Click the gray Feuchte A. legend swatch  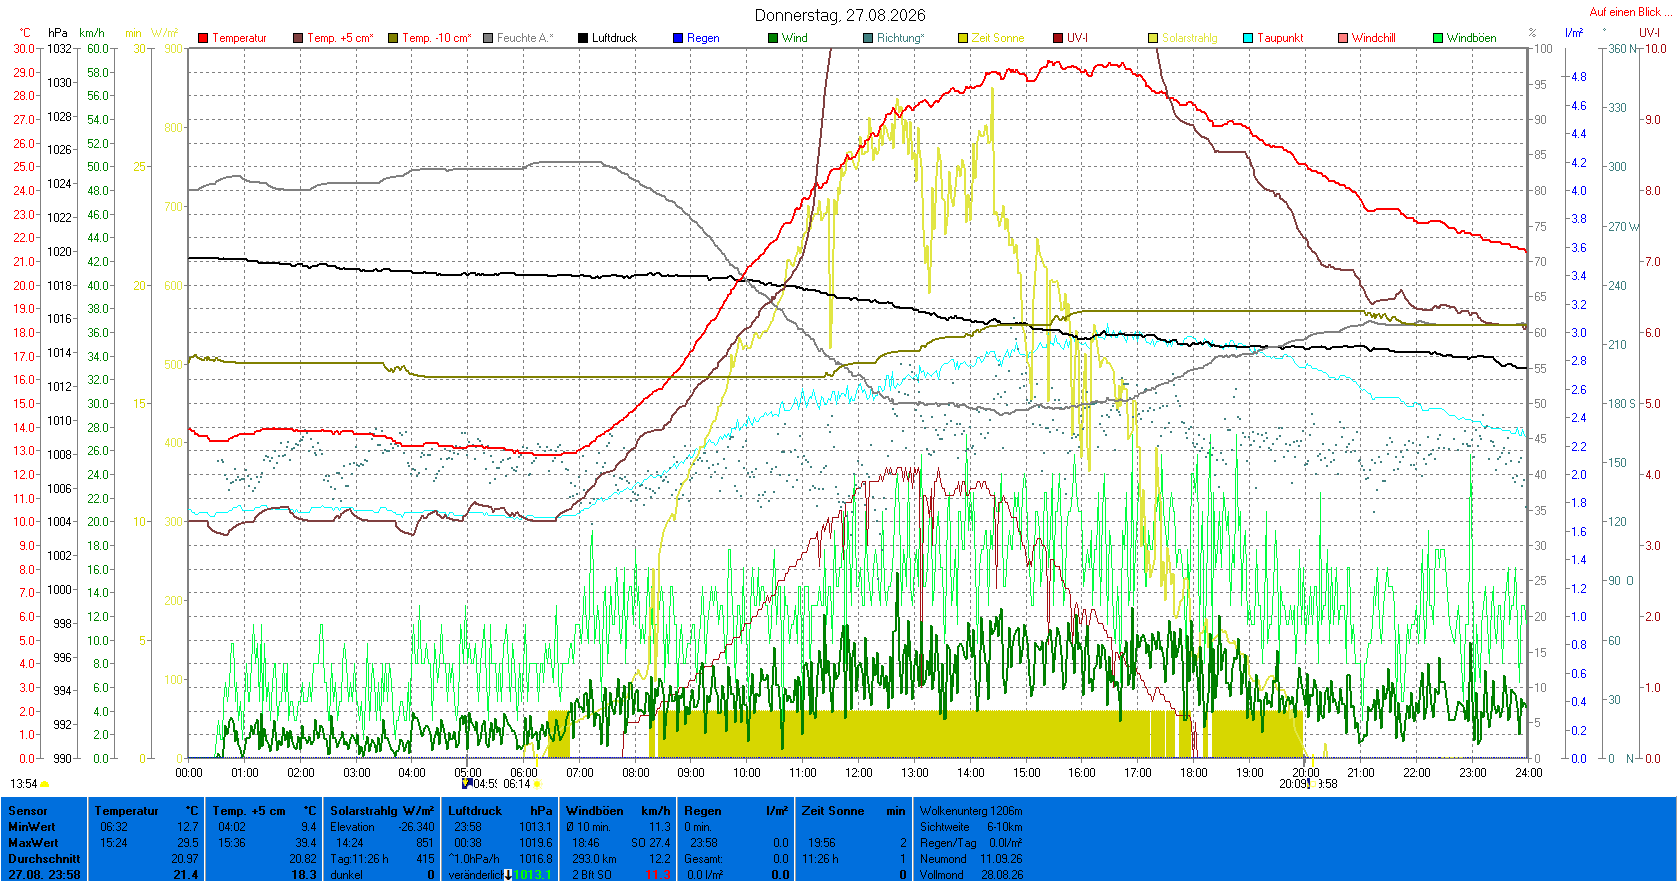coord(488,38)
